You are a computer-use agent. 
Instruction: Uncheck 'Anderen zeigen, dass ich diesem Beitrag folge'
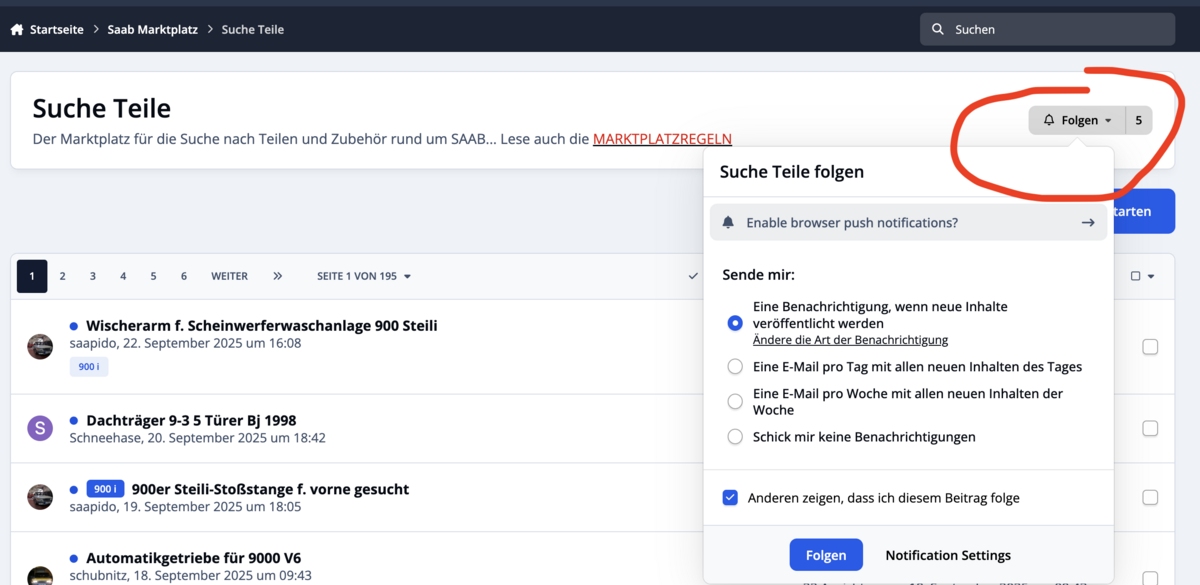pos(730,498)
